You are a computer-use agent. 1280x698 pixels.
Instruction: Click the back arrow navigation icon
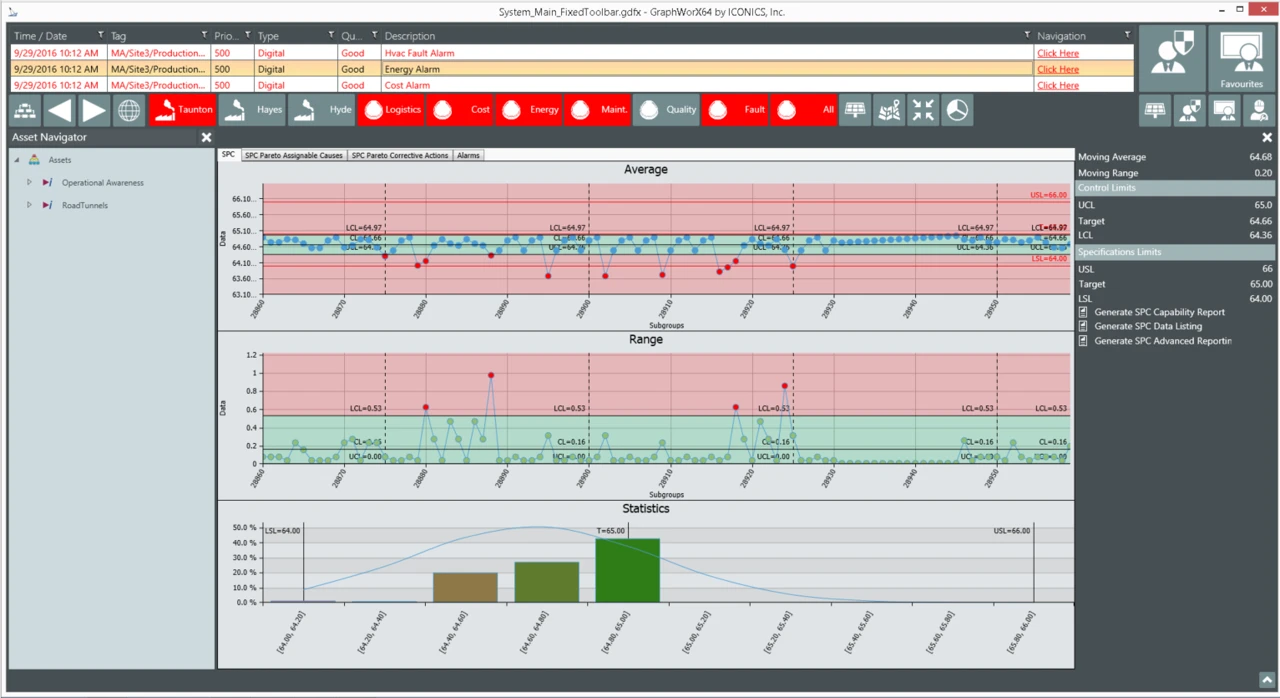click(x=59, y=110)
